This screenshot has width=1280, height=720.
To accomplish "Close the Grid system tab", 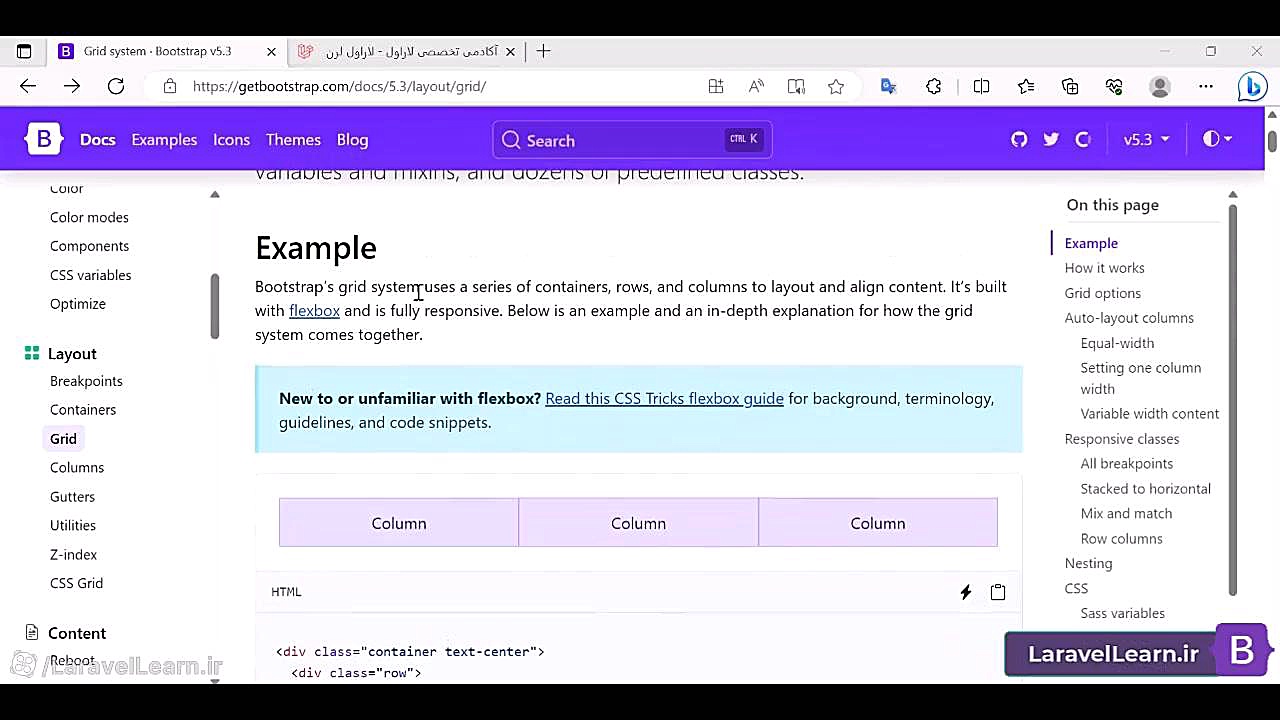I will tap(271, 51).
